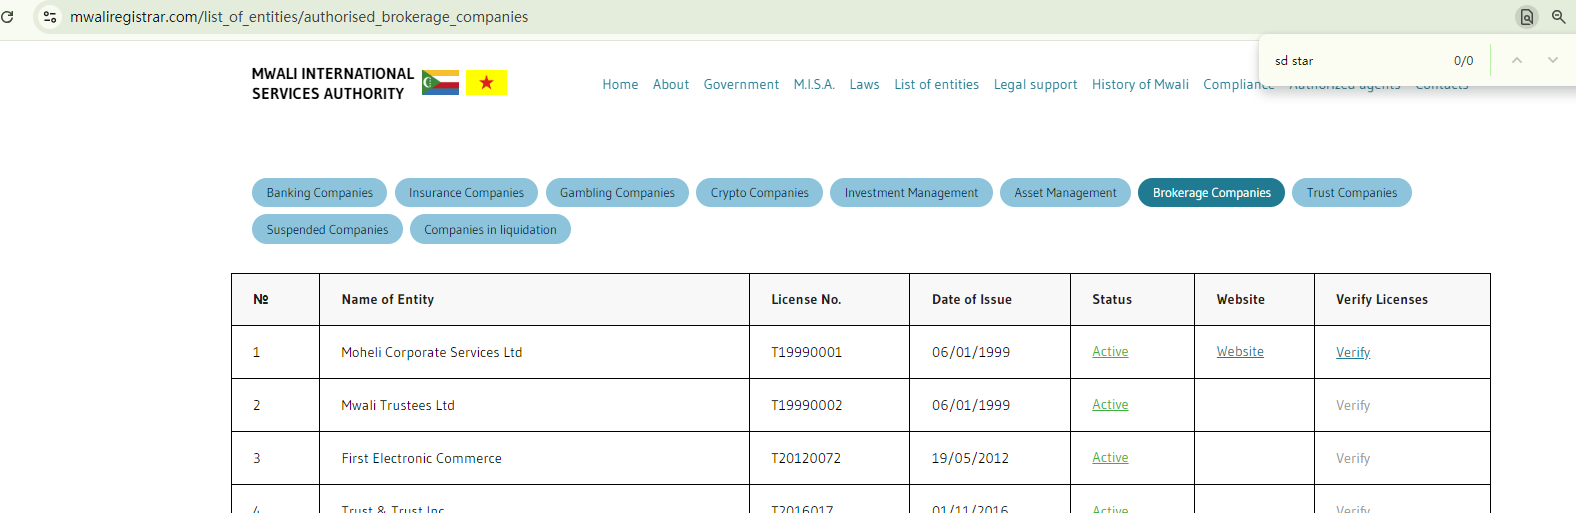Click license number T20120072
Screen dimensions: 1576x513
806,458
